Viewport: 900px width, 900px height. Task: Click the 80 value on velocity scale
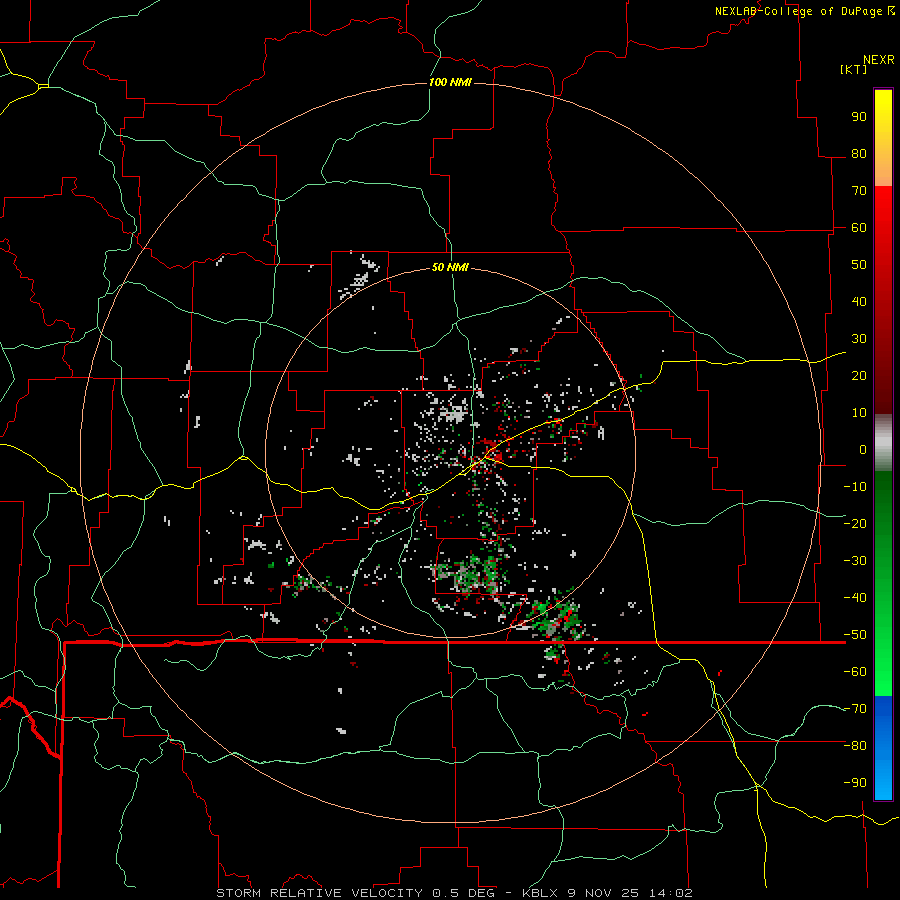(859, 153)
